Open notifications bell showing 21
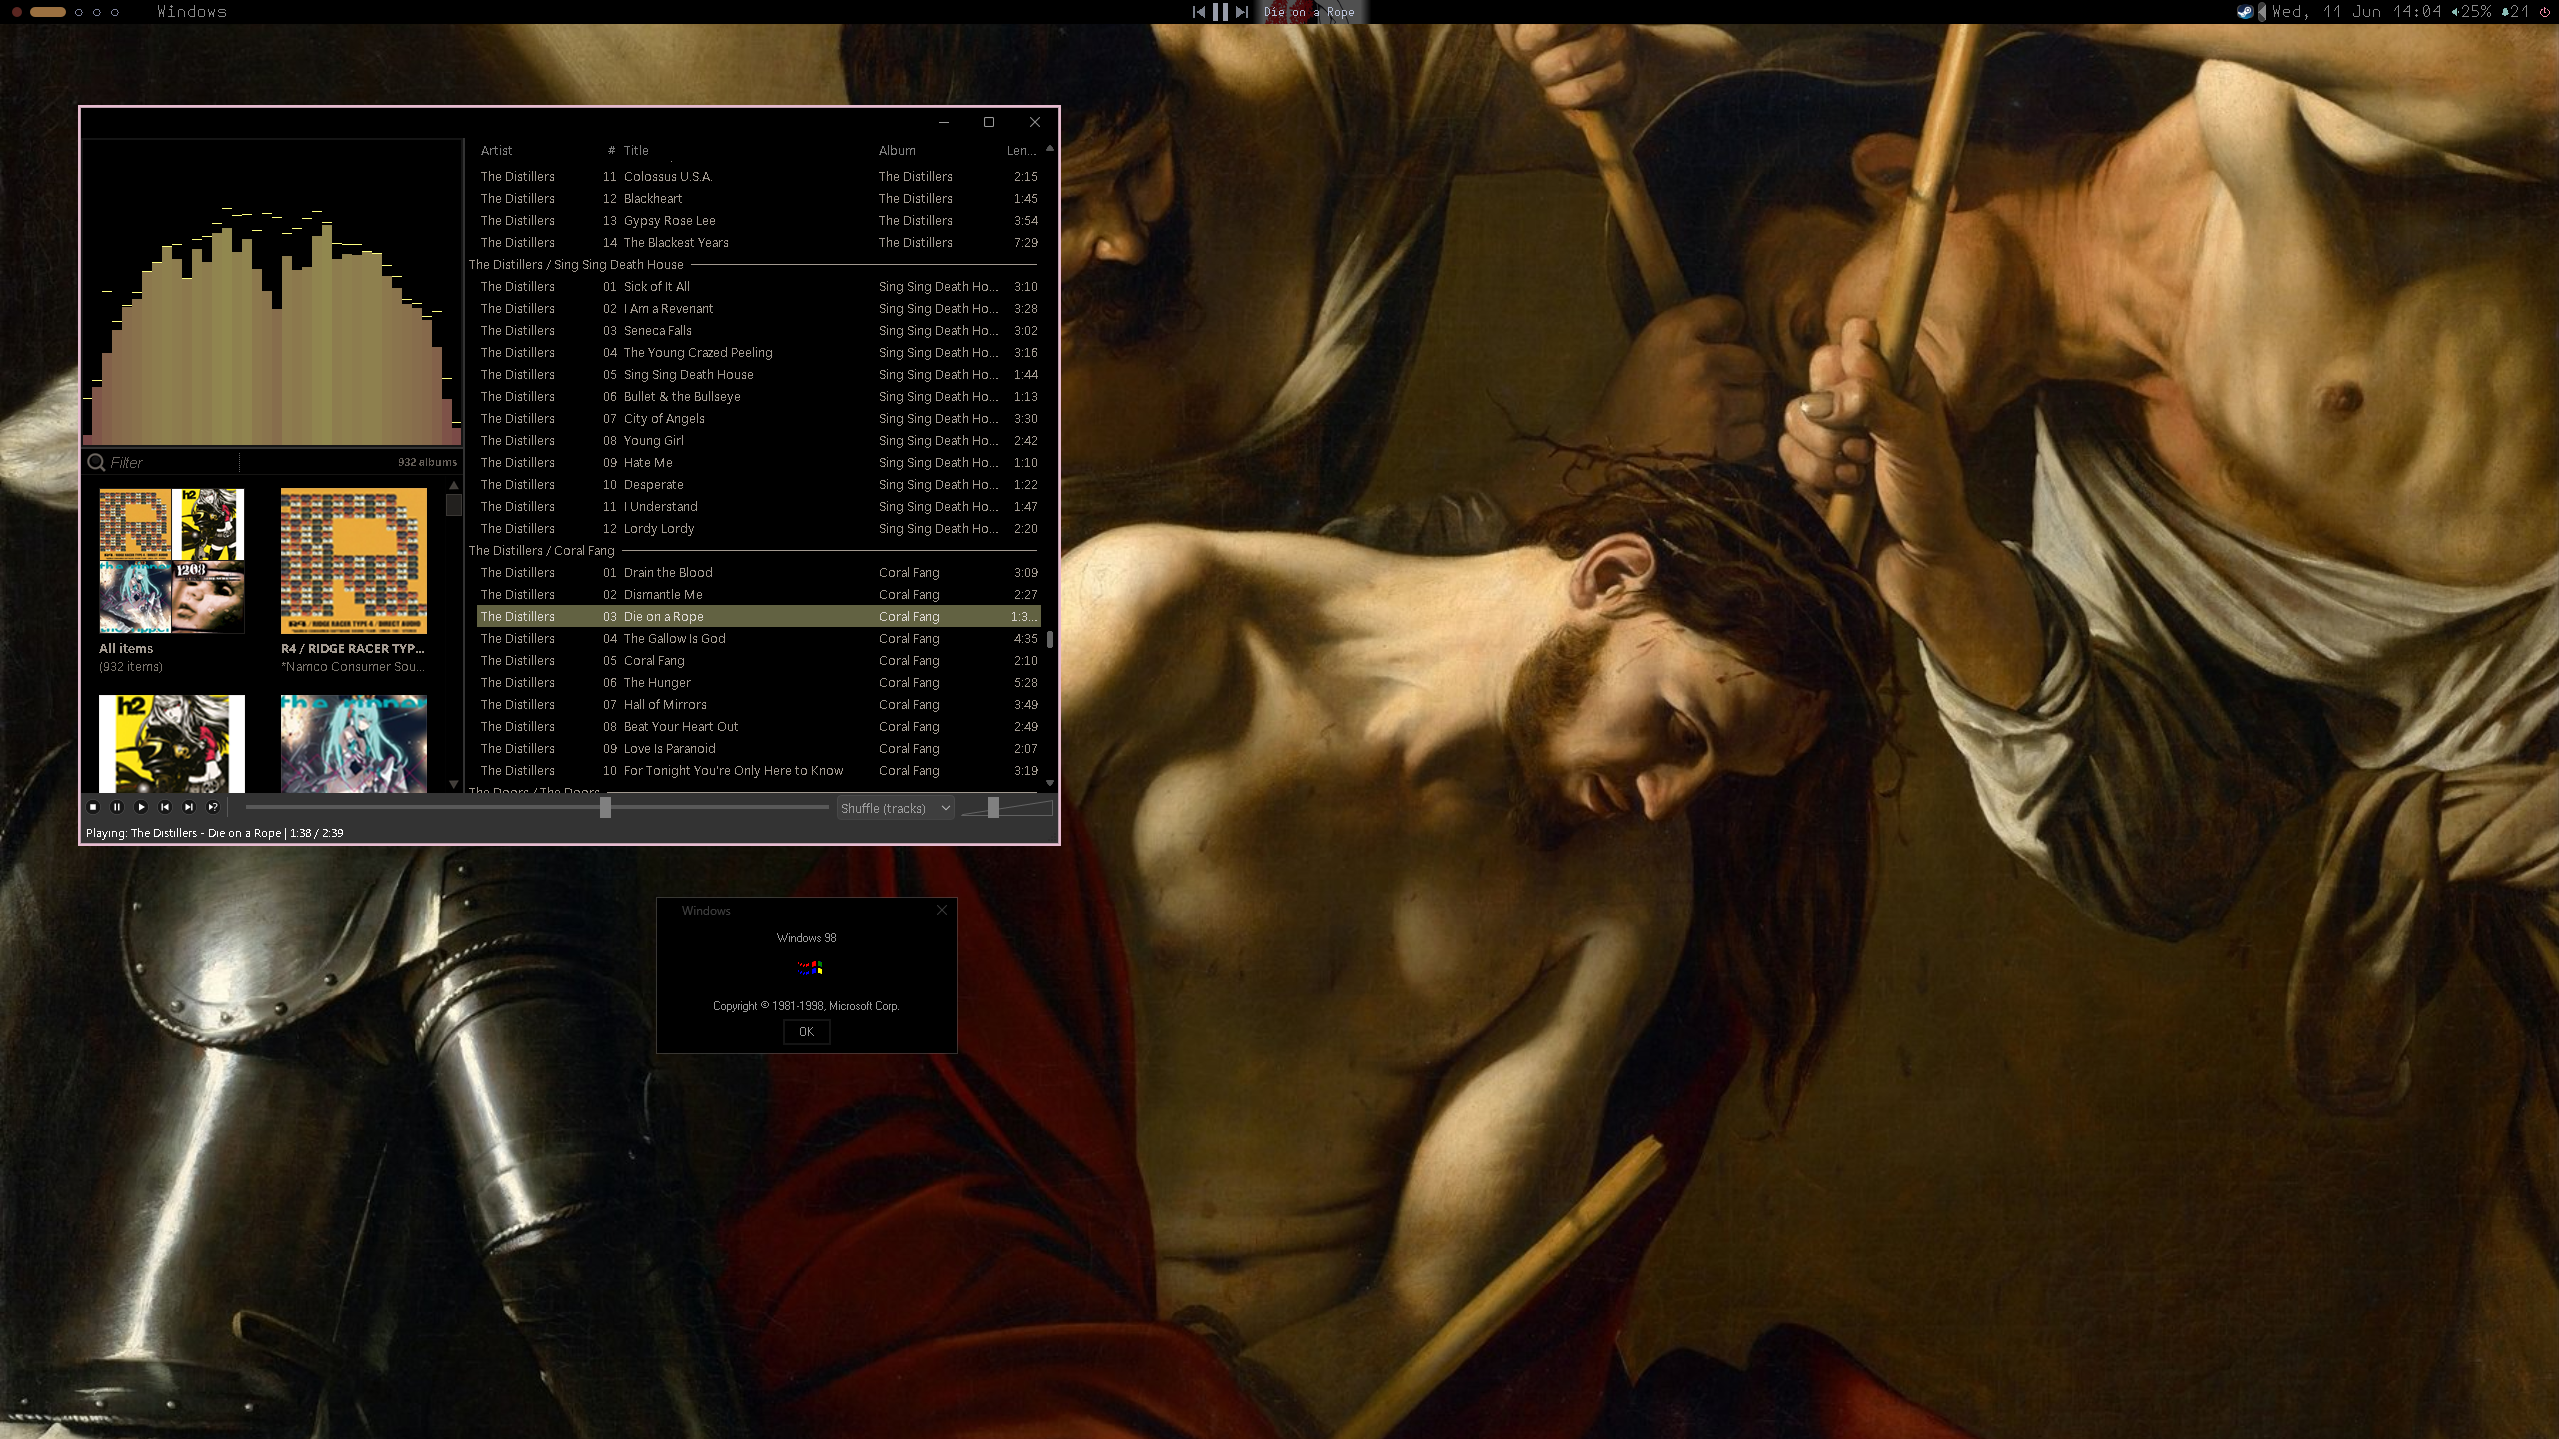The width and height of the screenshot is (2559, 1439). (2515, 12)
